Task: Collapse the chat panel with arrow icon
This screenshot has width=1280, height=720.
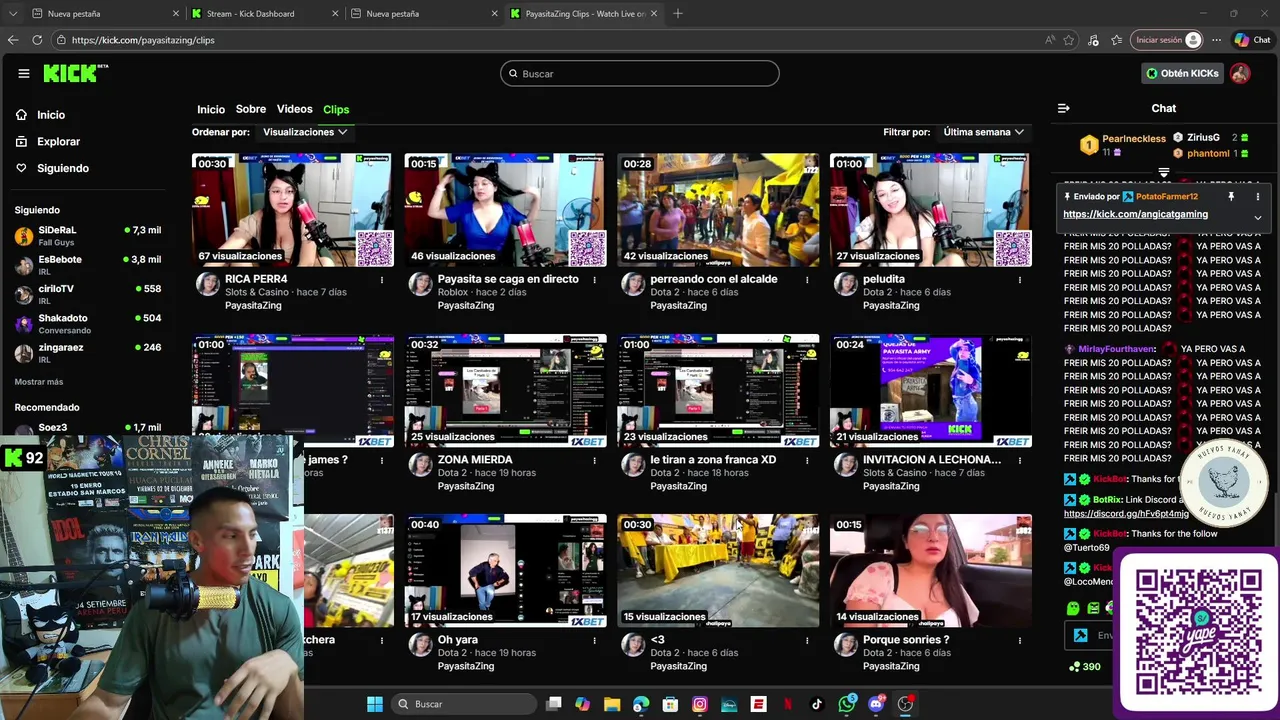Action: (1064, 108)
